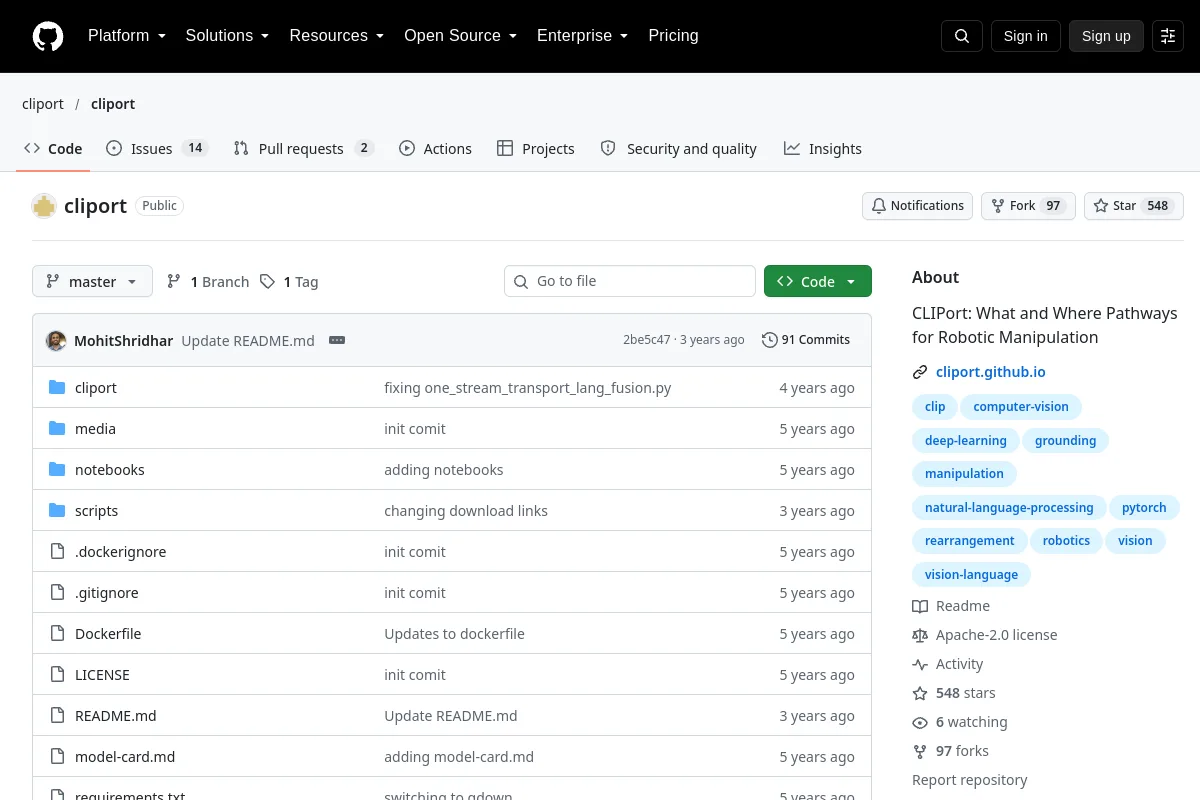This screenshot has height=800, width=1200.
Task: Click folder icon beside scripts
Action: (x=57, y=511)
